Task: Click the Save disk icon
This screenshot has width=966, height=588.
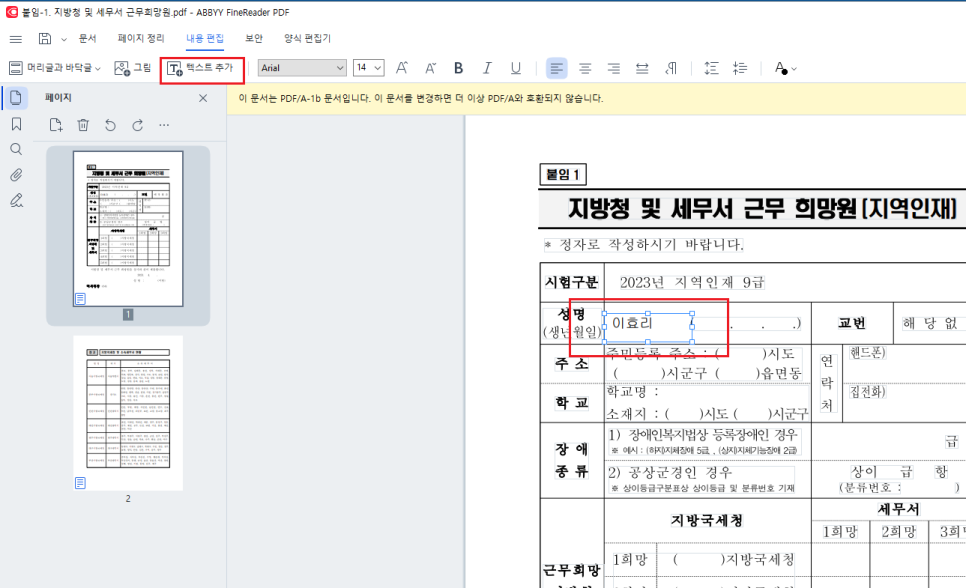Action: click(45, 39)
